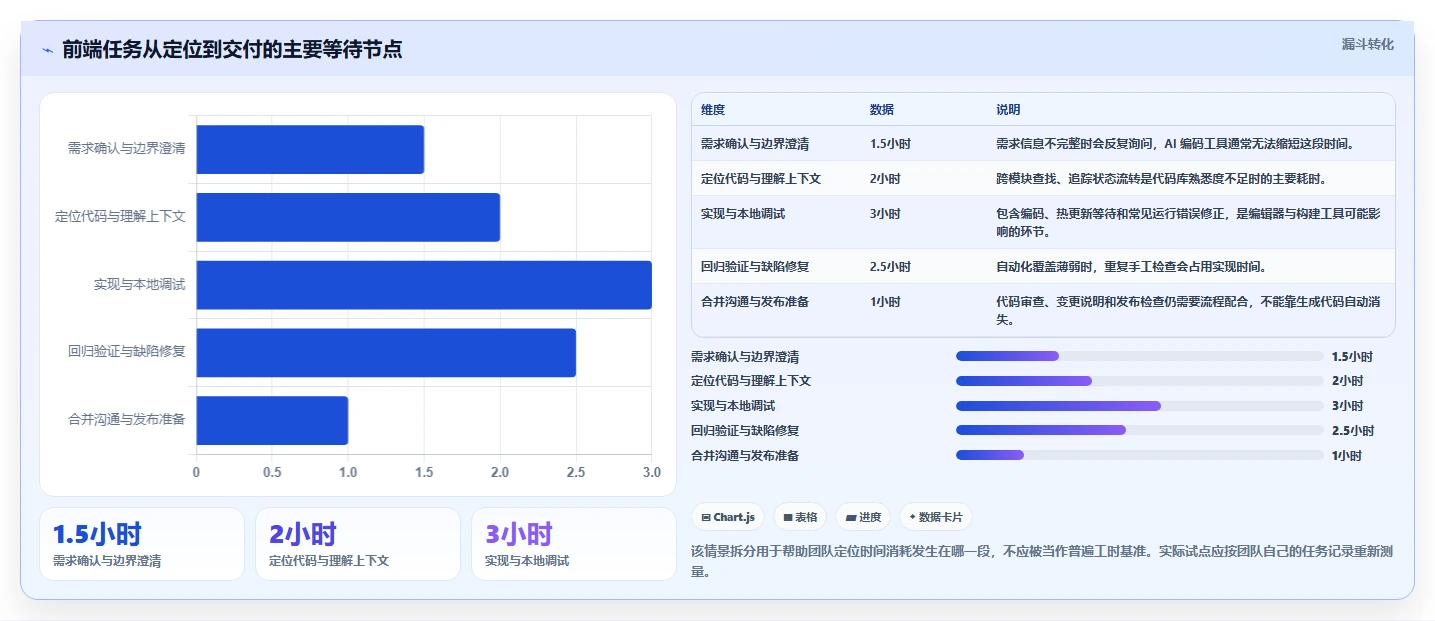Click description starting 需求信息不完整时
The height and width of the screenshot is (621, 1435).
[1175, 143]
